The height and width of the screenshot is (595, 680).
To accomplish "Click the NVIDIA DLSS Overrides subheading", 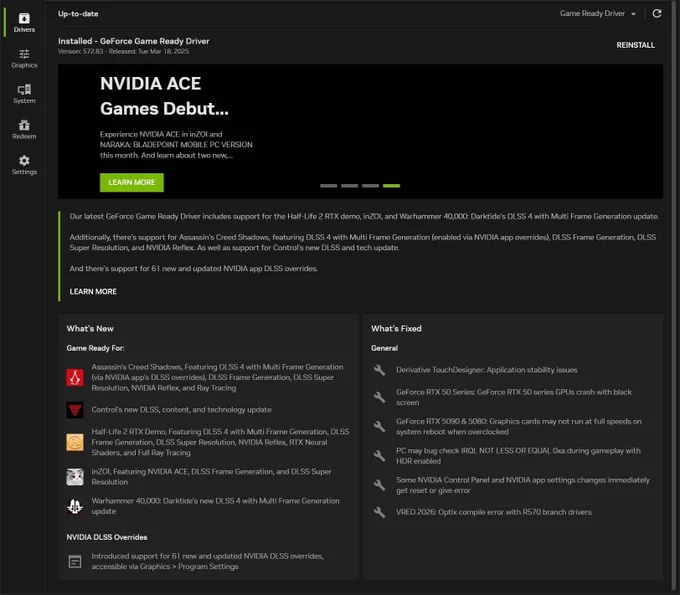I will 107,537.
